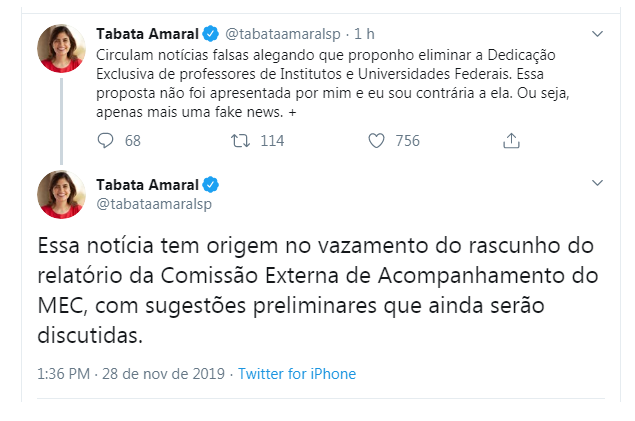Screen dimensions: 635x421
Task: Click @tabataamaralsp handle below second name
Action: [x=153, y=203]
